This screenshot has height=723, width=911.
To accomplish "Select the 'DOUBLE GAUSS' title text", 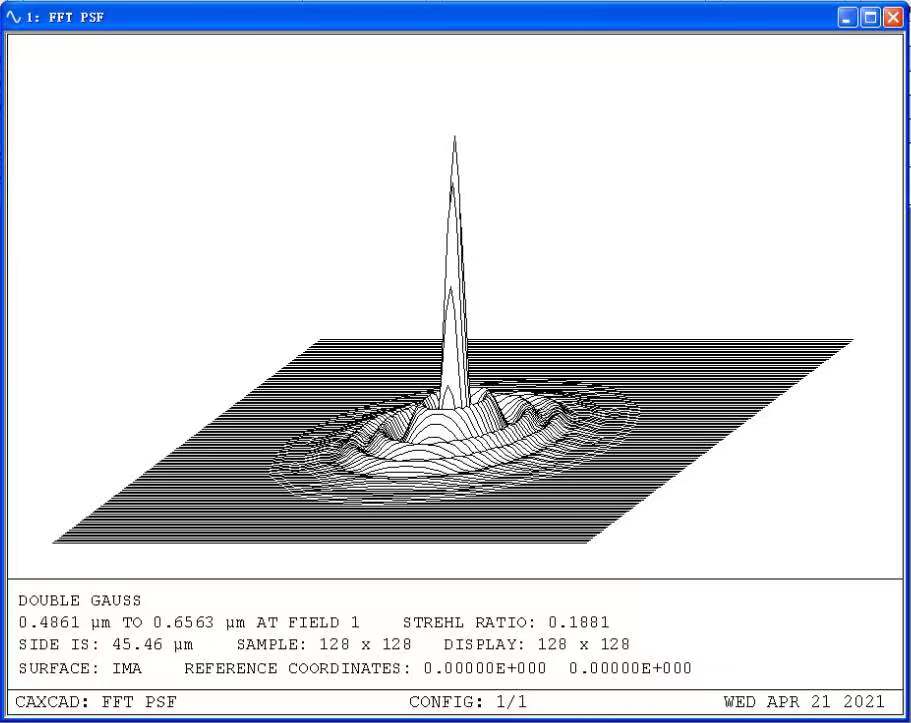I will (80, 600).
